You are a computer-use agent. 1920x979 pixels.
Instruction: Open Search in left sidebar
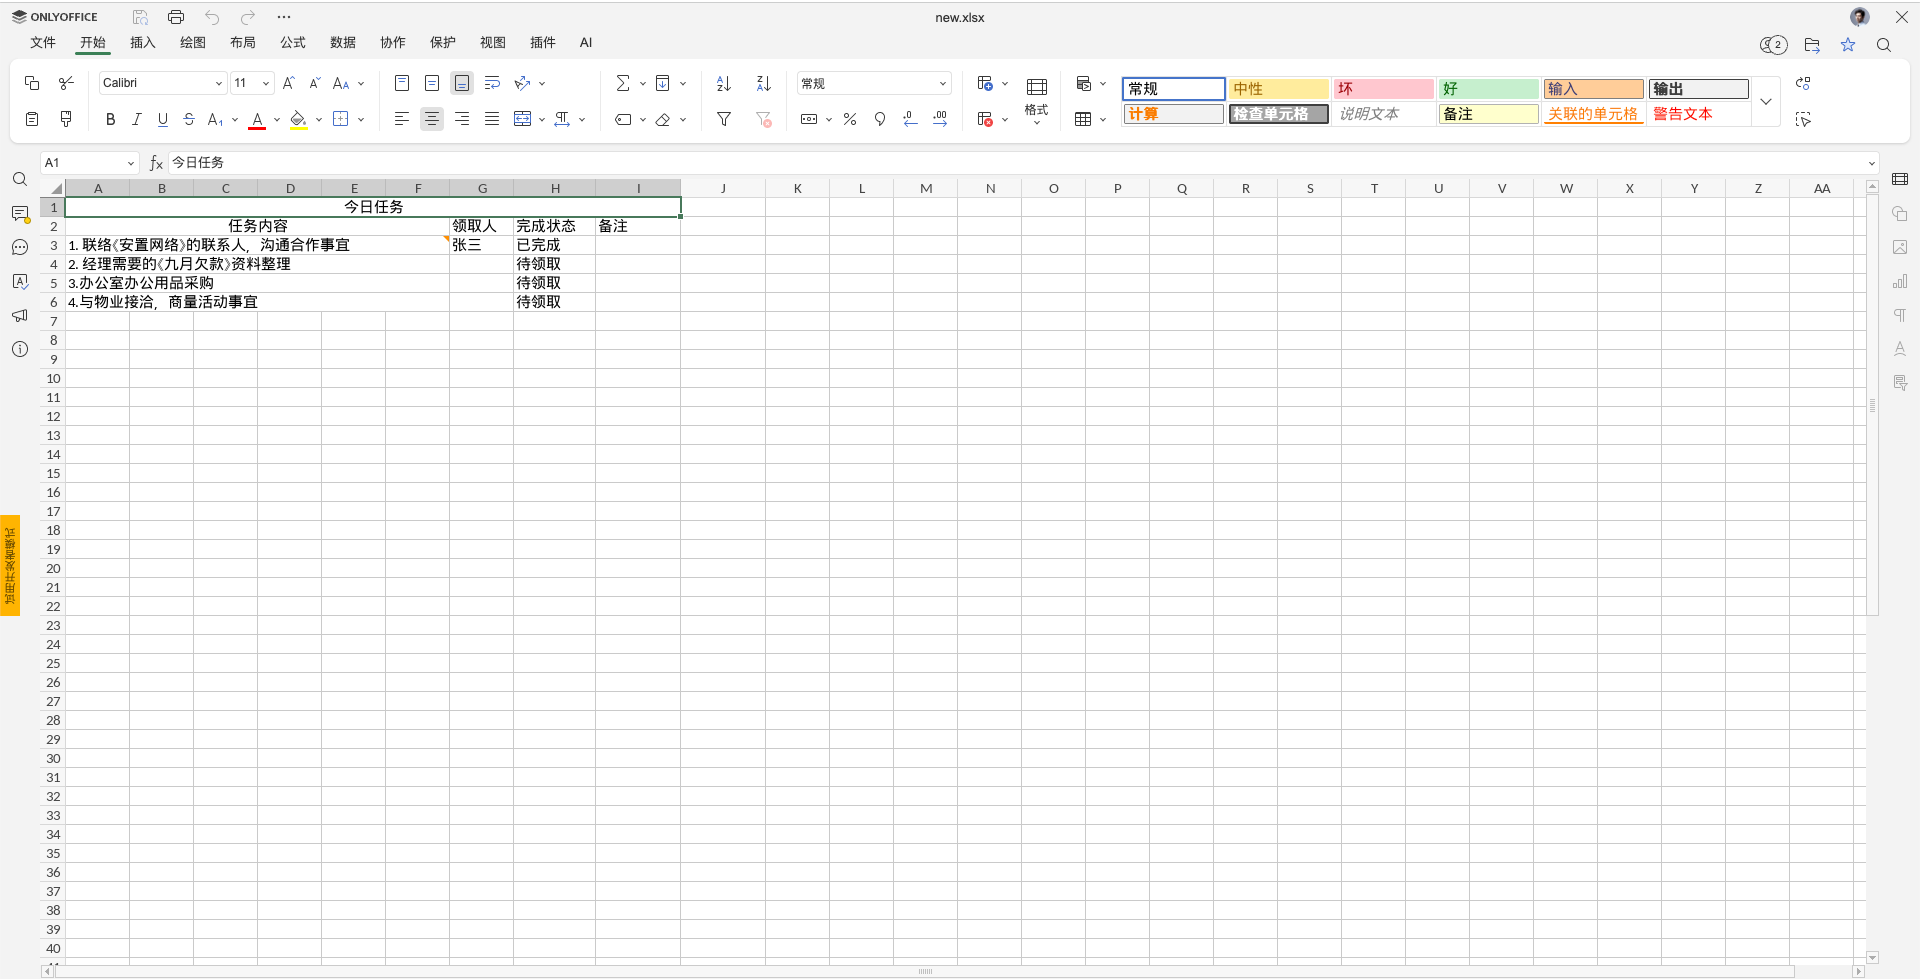pyautogui.click(x=20, y=180)
